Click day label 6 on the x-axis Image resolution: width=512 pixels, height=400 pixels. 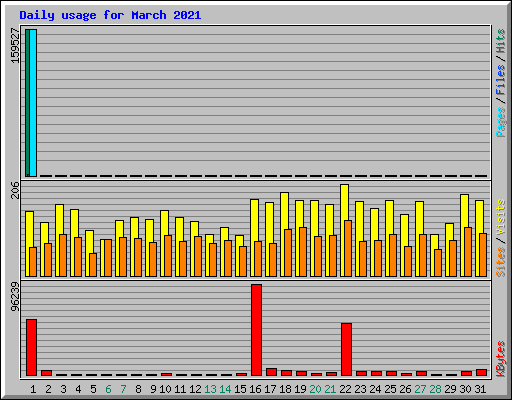[x=108, y=389]
